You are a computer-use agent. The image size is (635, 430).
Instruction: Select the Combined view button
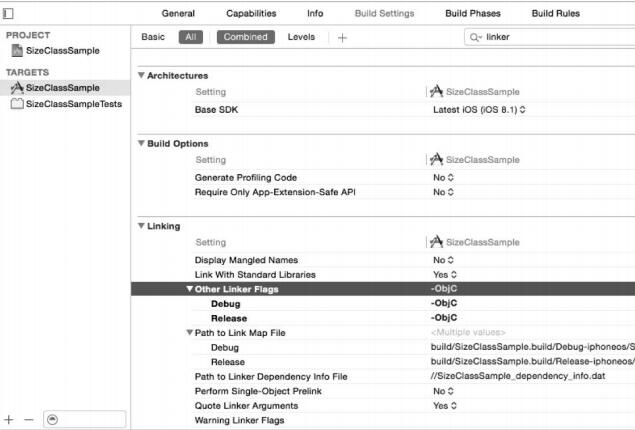[245, 37]
